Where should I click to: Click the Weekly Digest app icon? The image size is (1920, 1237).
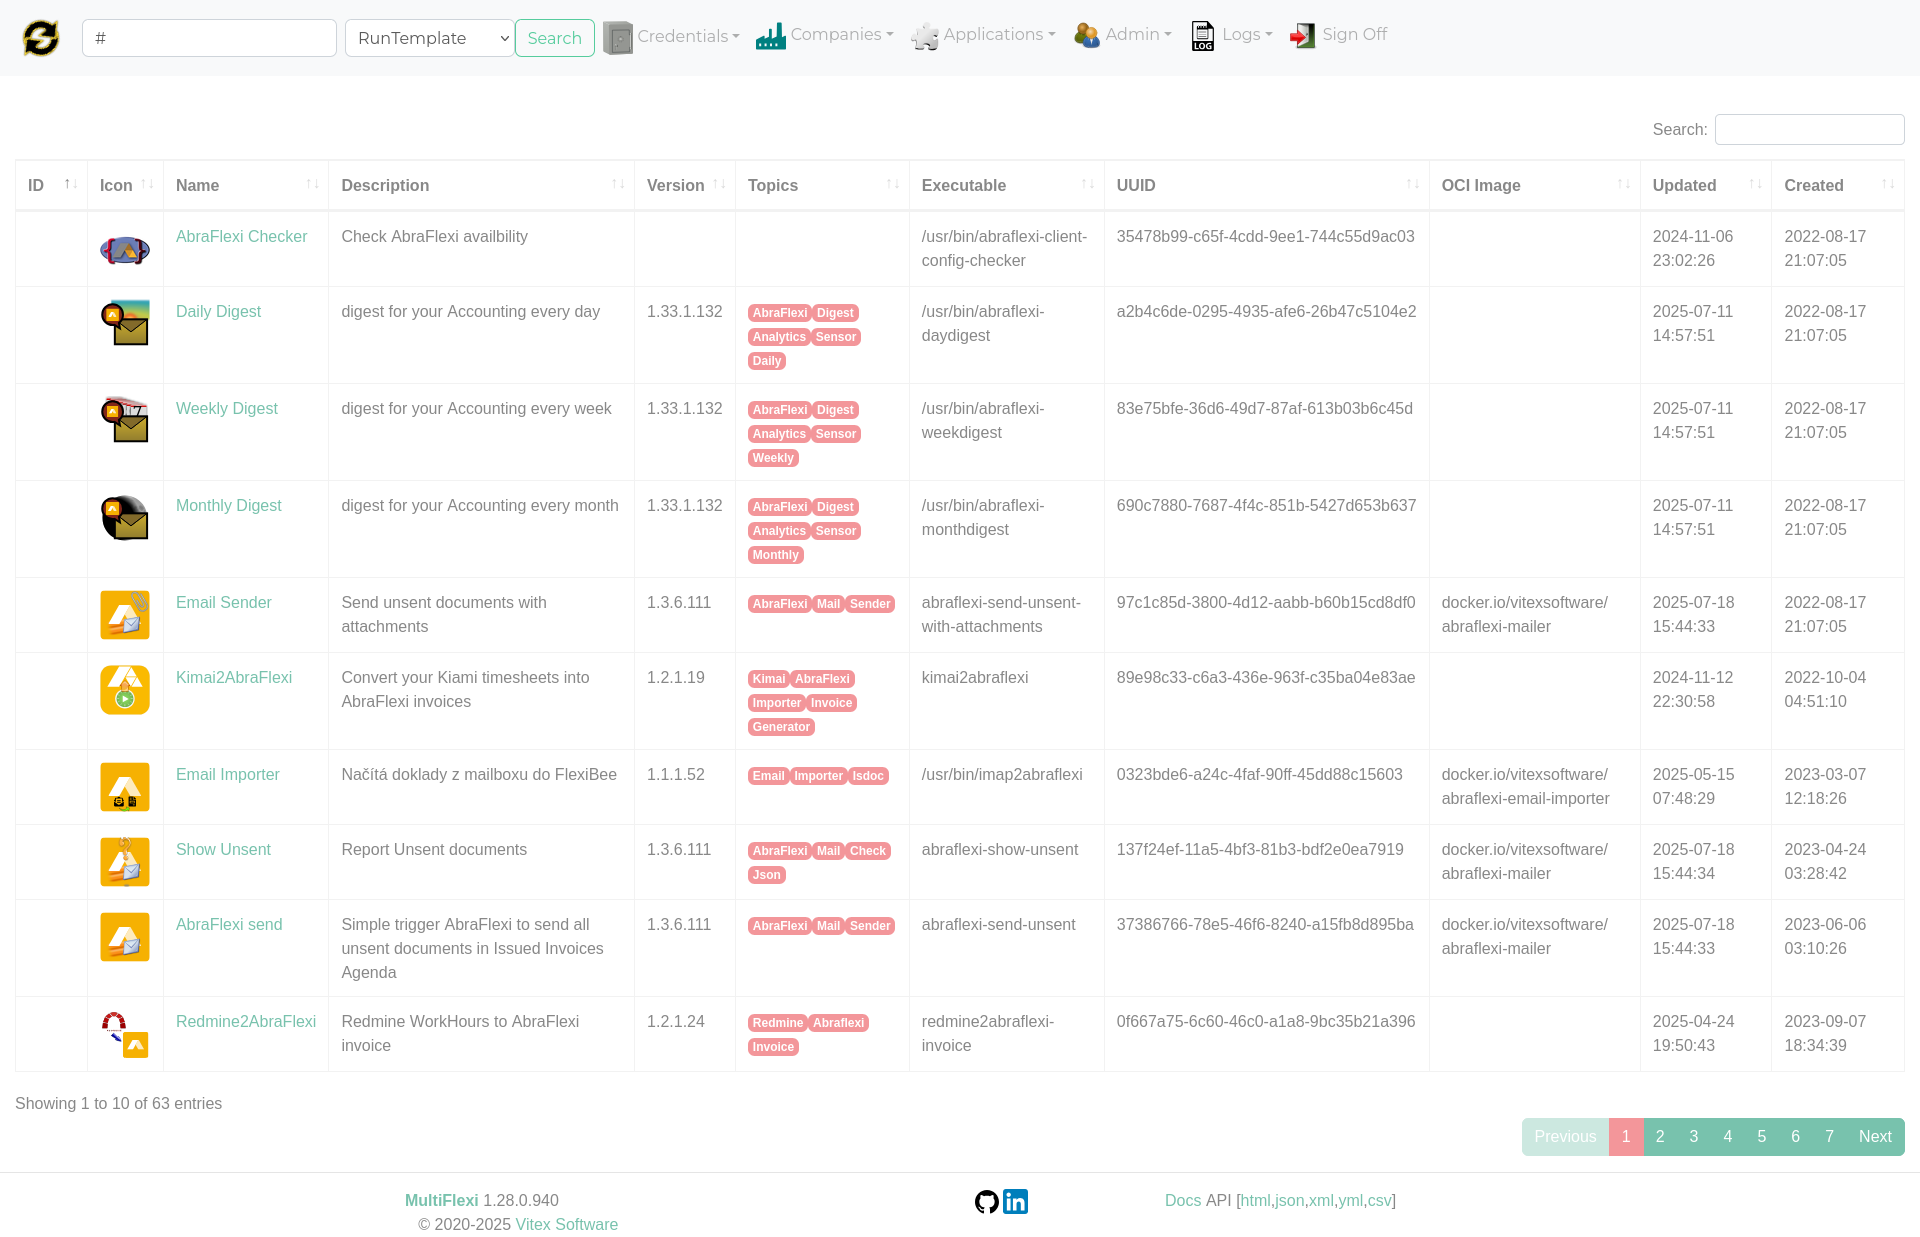[x=125, y=420]
